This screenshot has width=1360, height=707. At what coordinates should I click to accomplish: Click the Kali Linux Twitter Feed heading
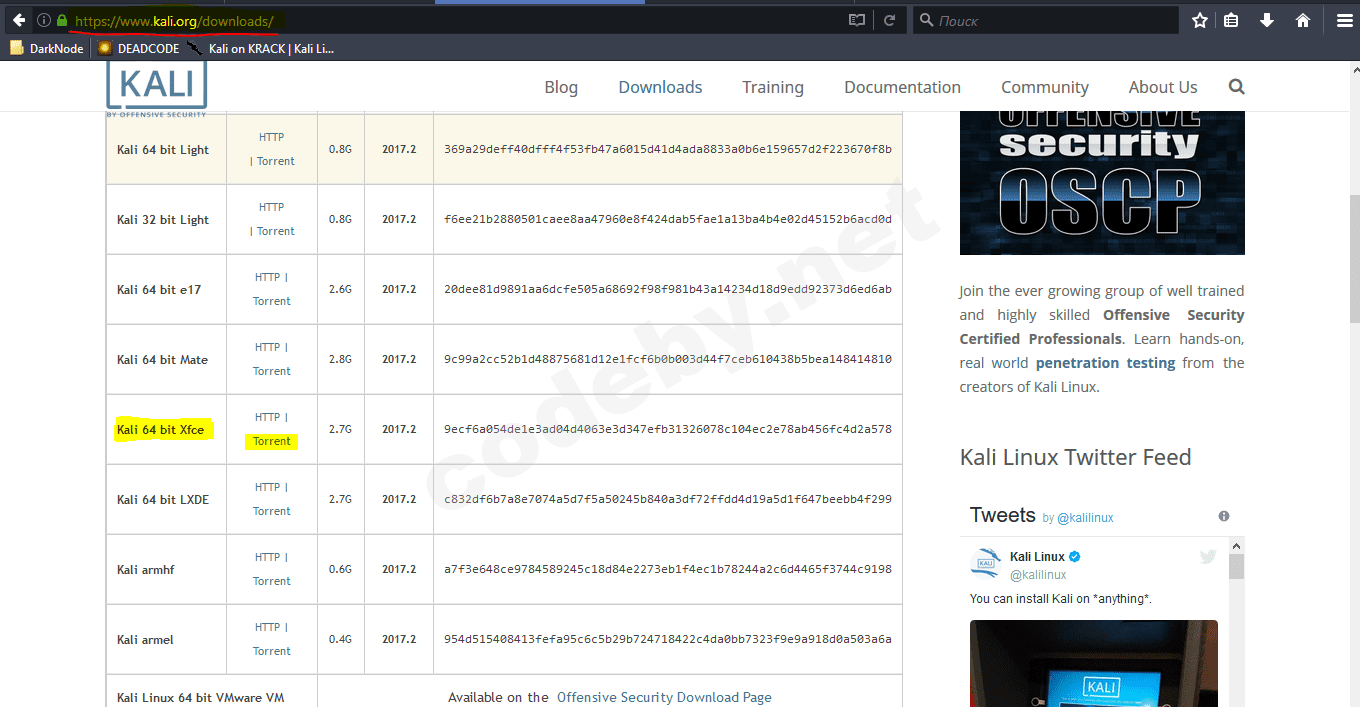point(1076,457)
